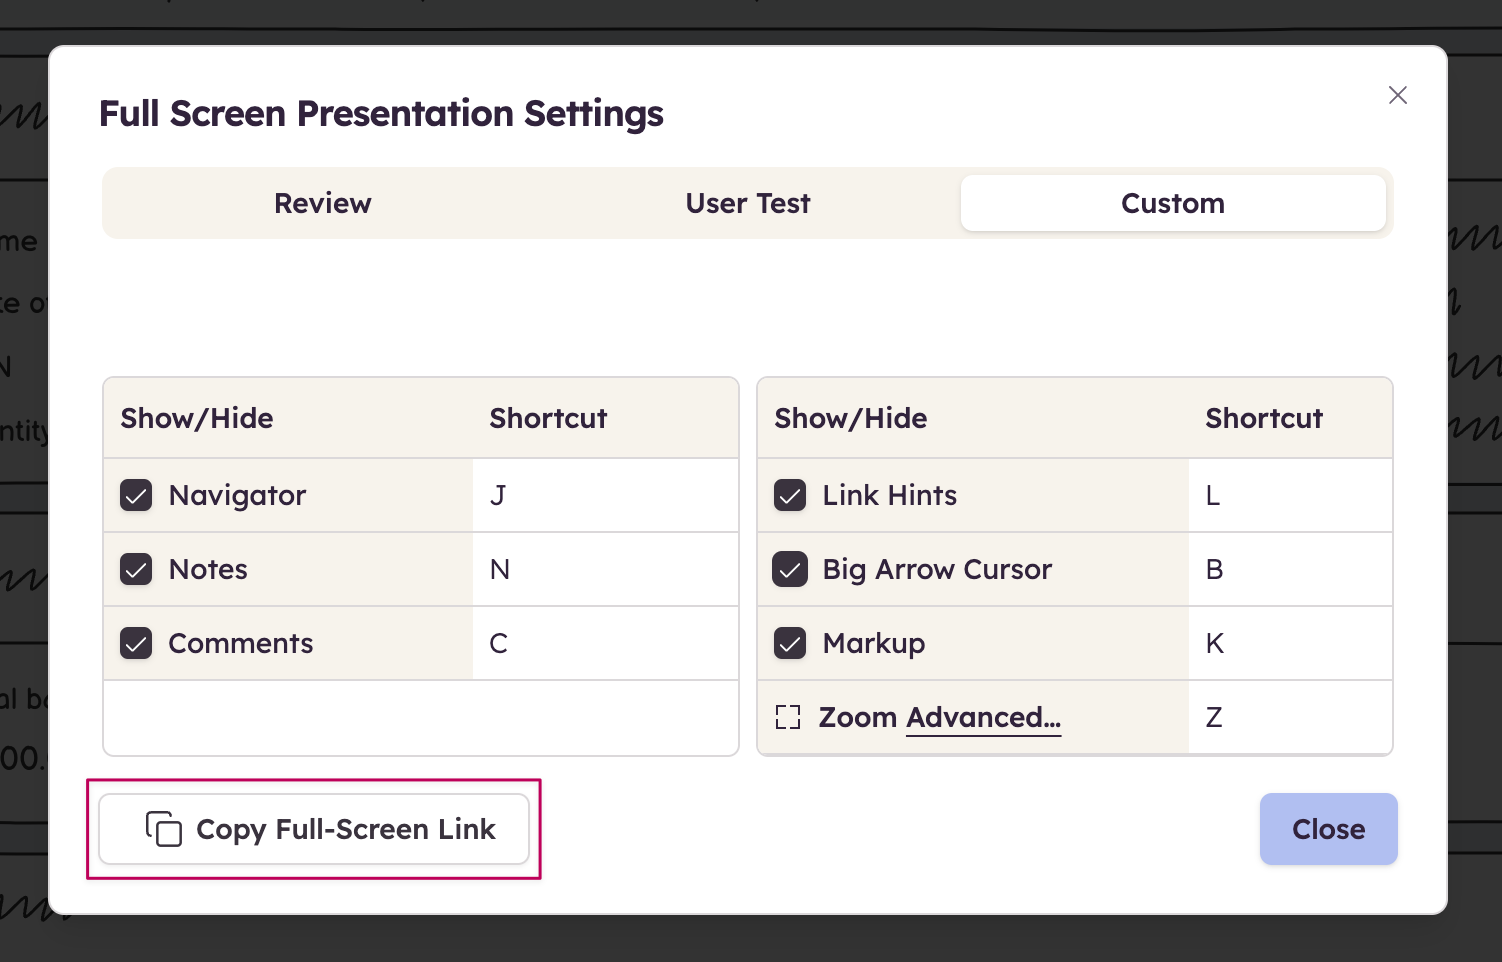This screenshot has width=1502, height=962.
Task: Toggle Big Arrow Cursor checkbox
Action: [x=790, y=569]
